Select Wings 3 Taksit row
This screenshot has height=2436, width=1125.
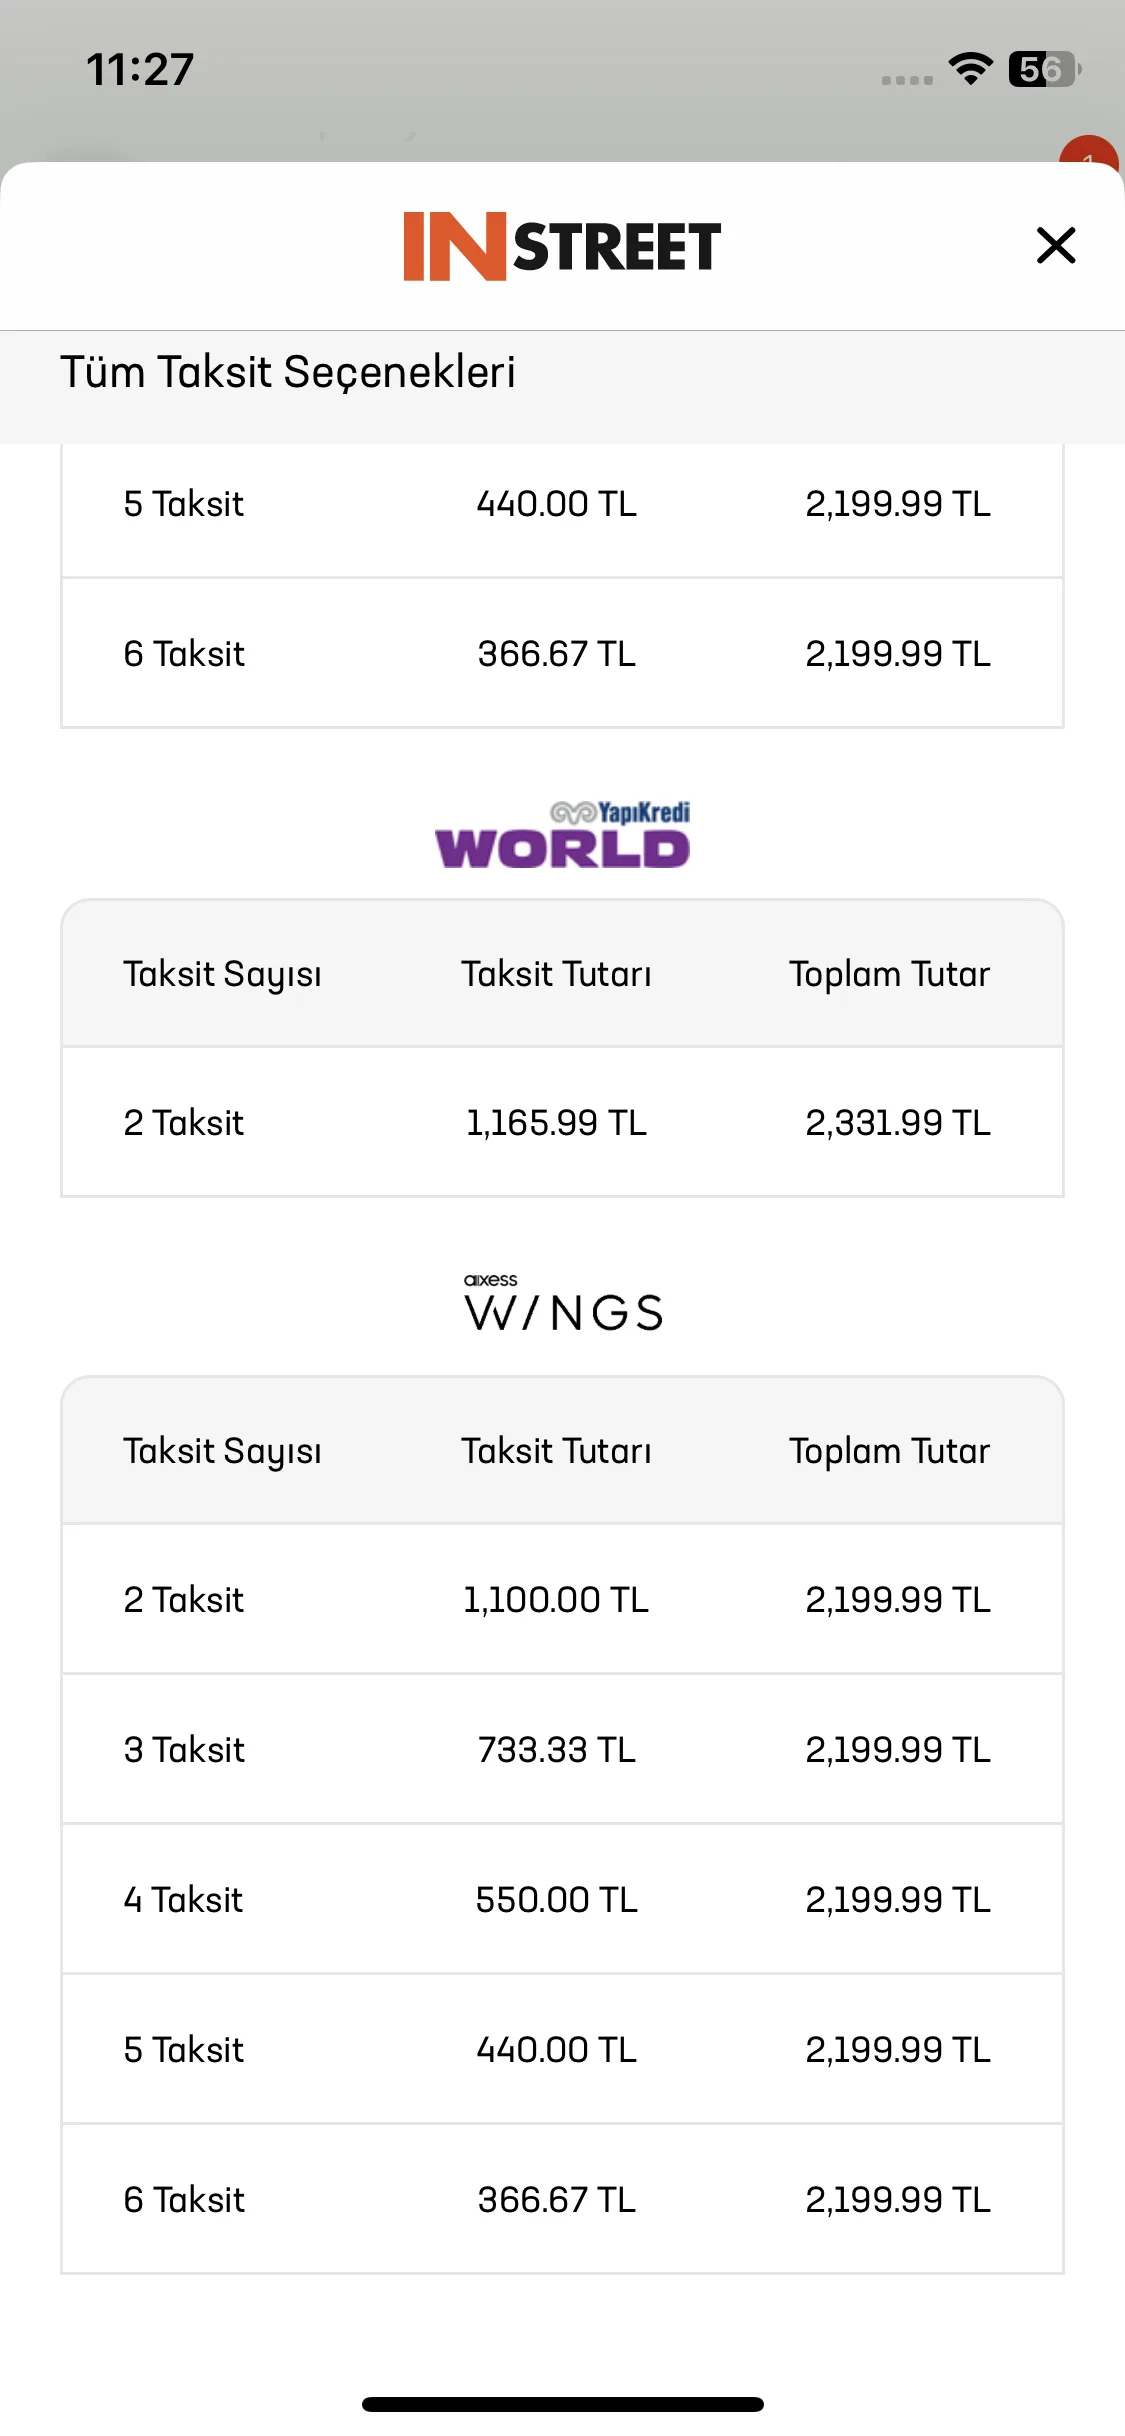562,1749
